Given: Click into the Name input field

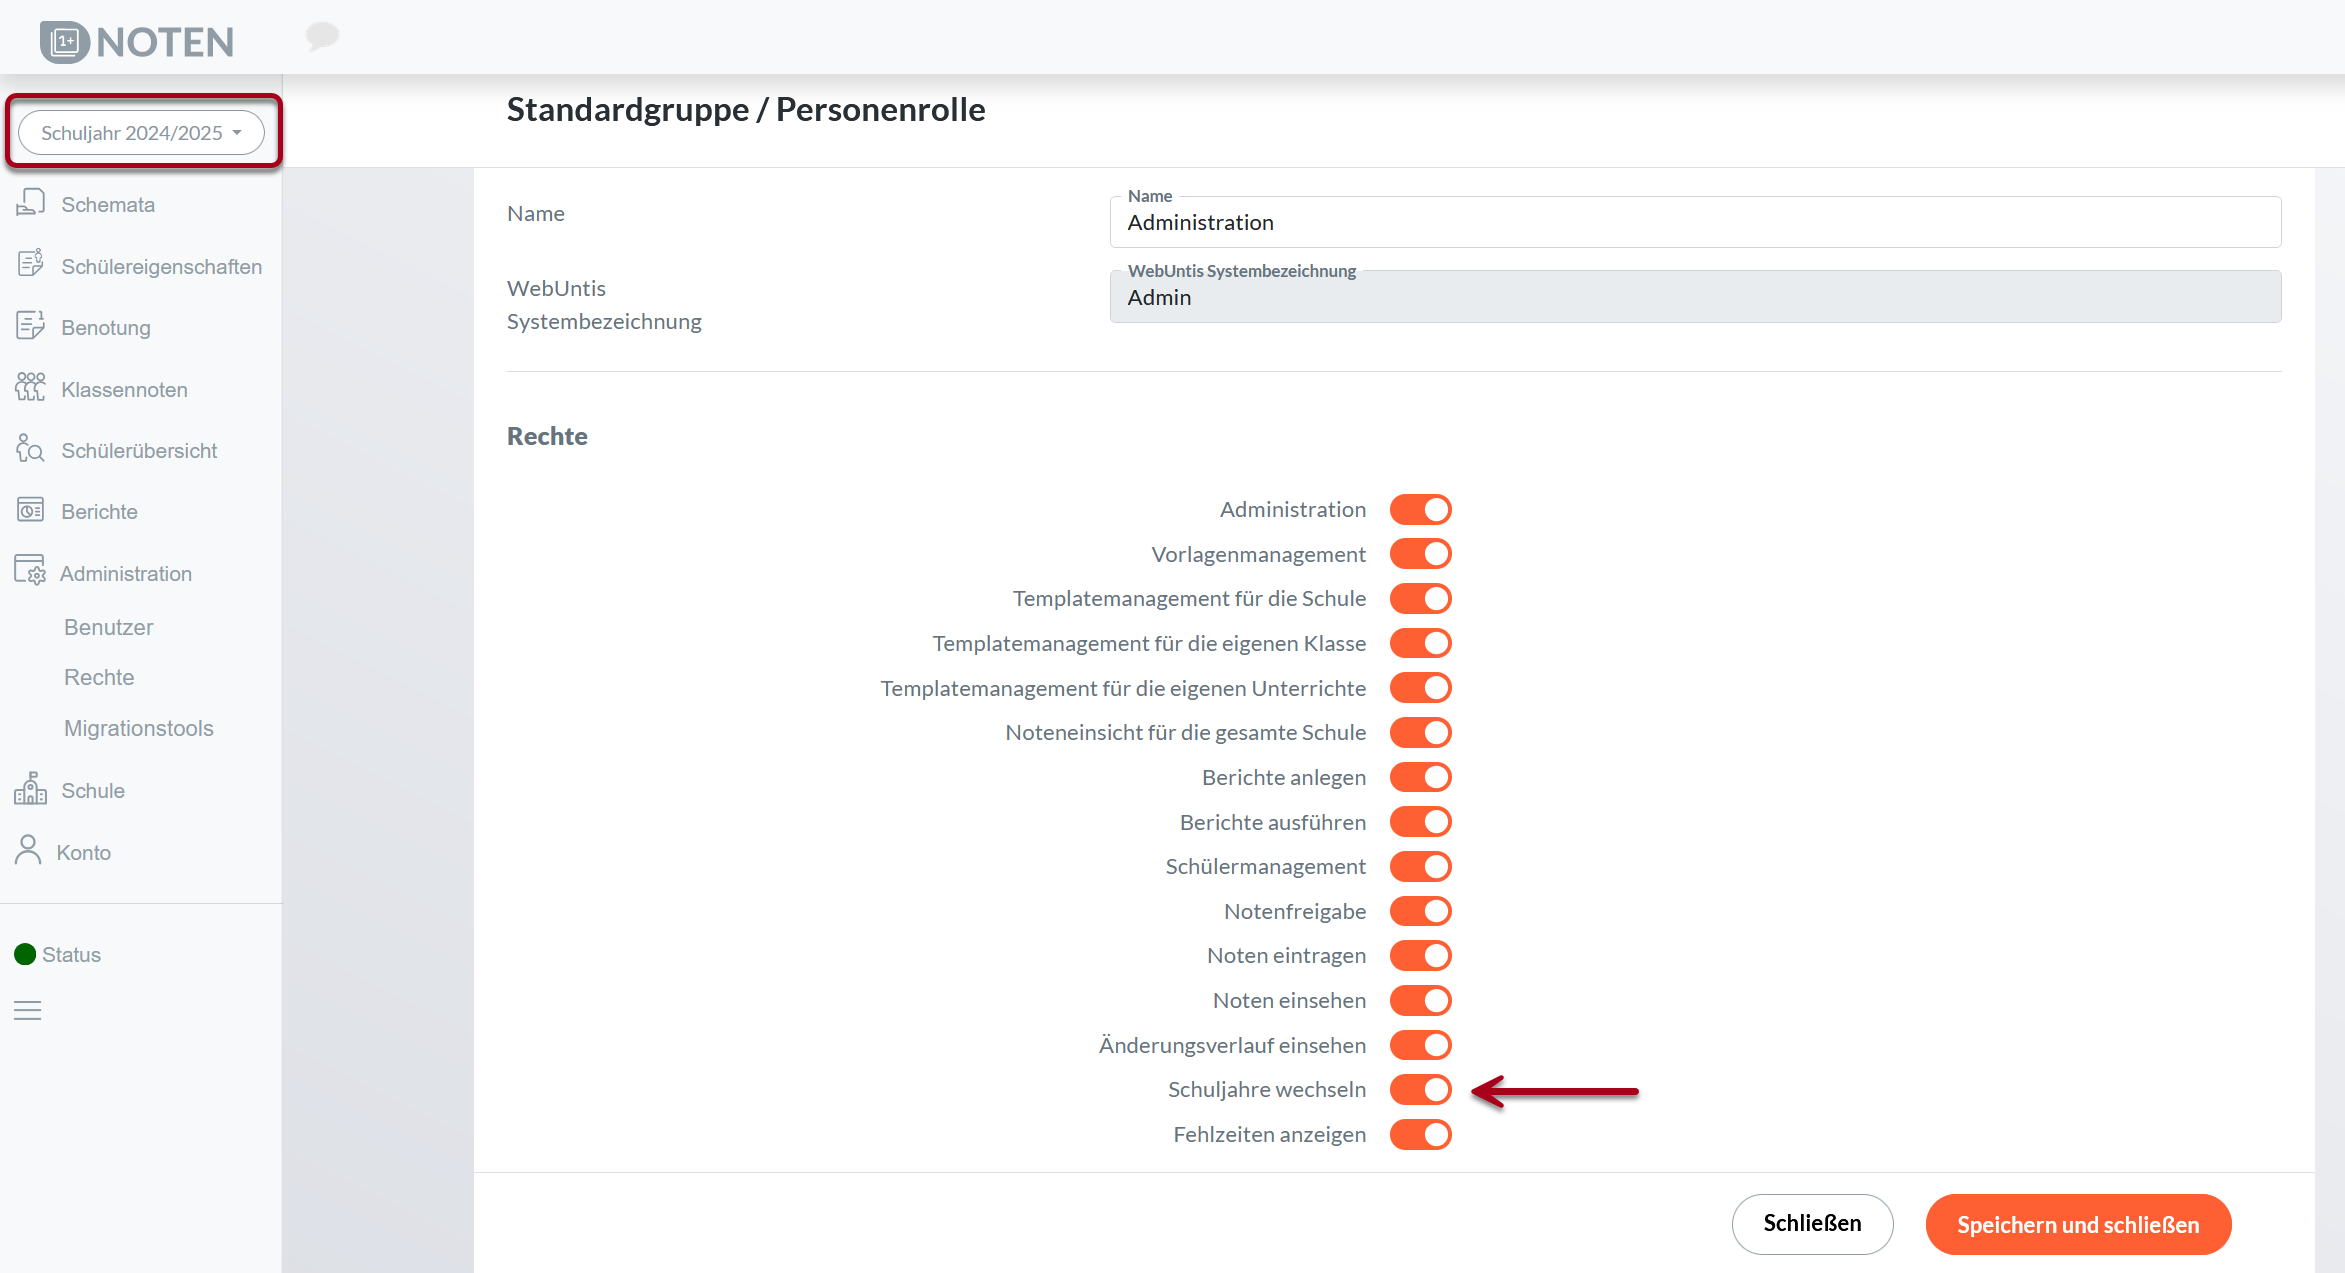Looking at the screenshot, I should tap(1695, 223).
